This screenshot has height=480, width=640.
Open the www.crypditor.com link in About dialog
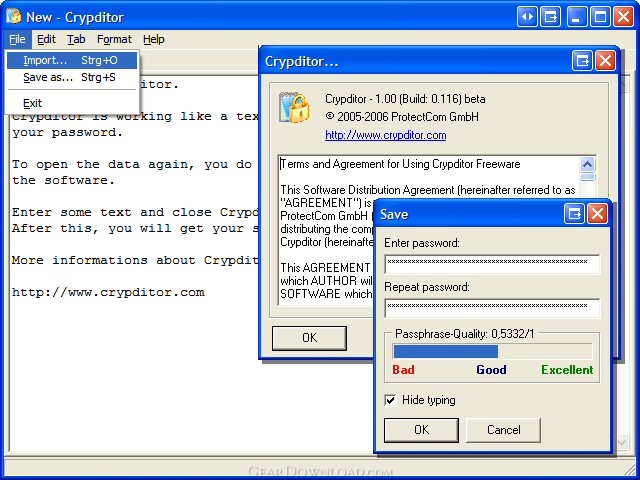pyautogui.click(x=385, y=135)
